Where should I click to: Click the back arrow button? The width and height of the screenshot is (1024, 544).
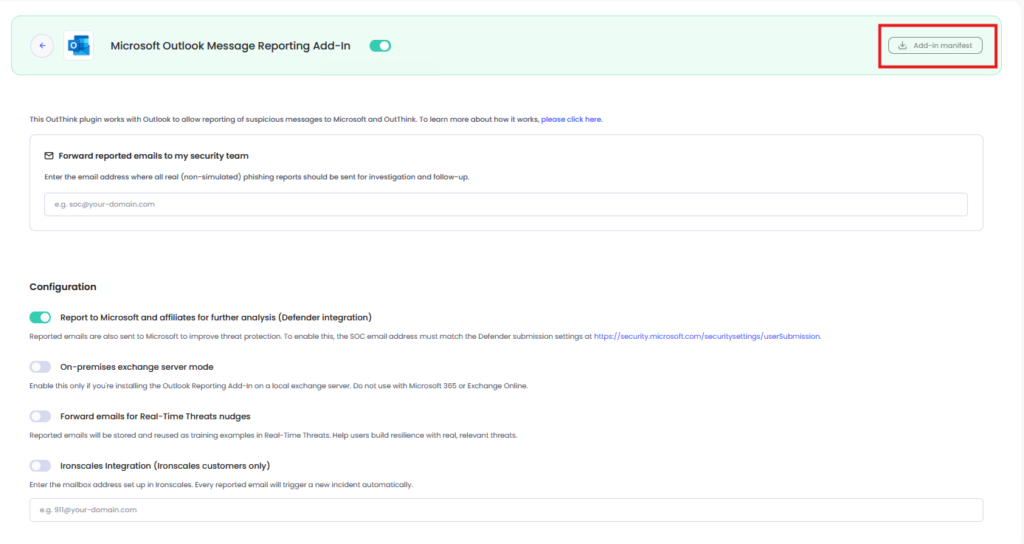pos(42,46)
